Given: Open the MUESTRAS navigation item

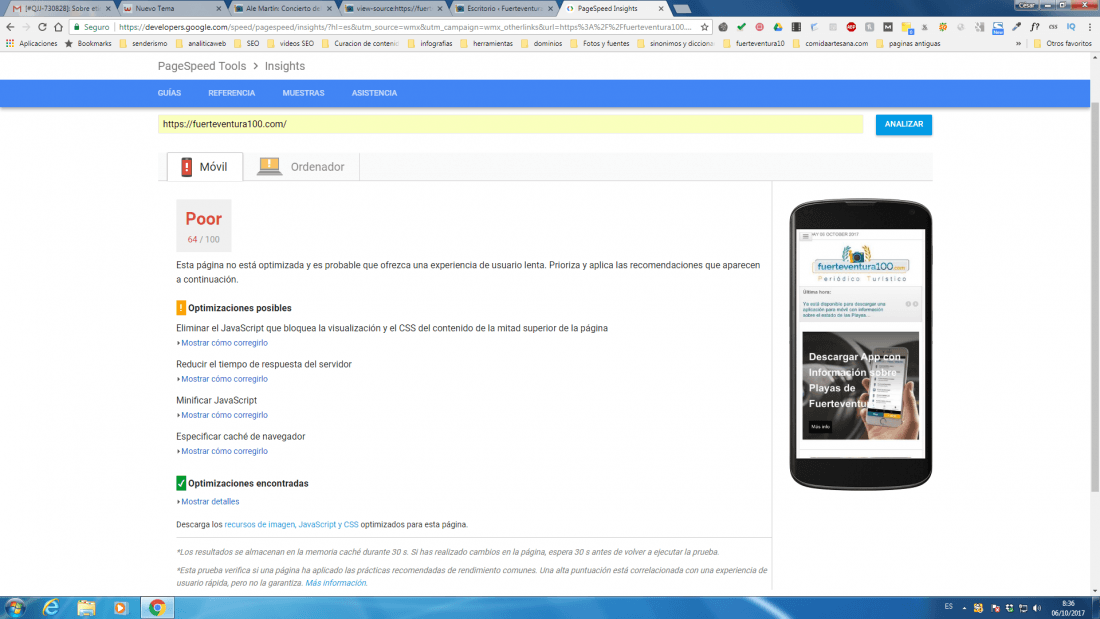Looking at the screenshot, I should point(303,93).
